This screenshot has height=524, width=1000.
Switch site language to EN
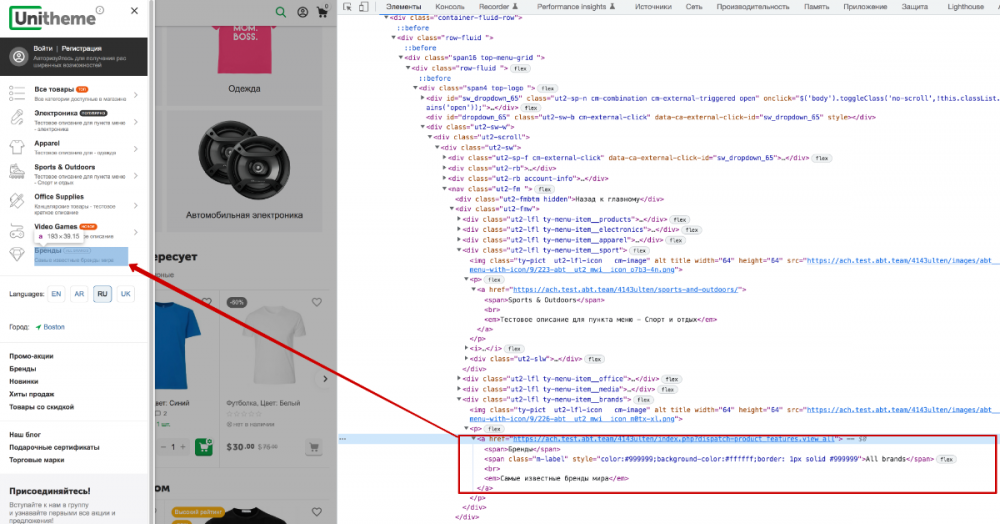[x=56, y=294]
